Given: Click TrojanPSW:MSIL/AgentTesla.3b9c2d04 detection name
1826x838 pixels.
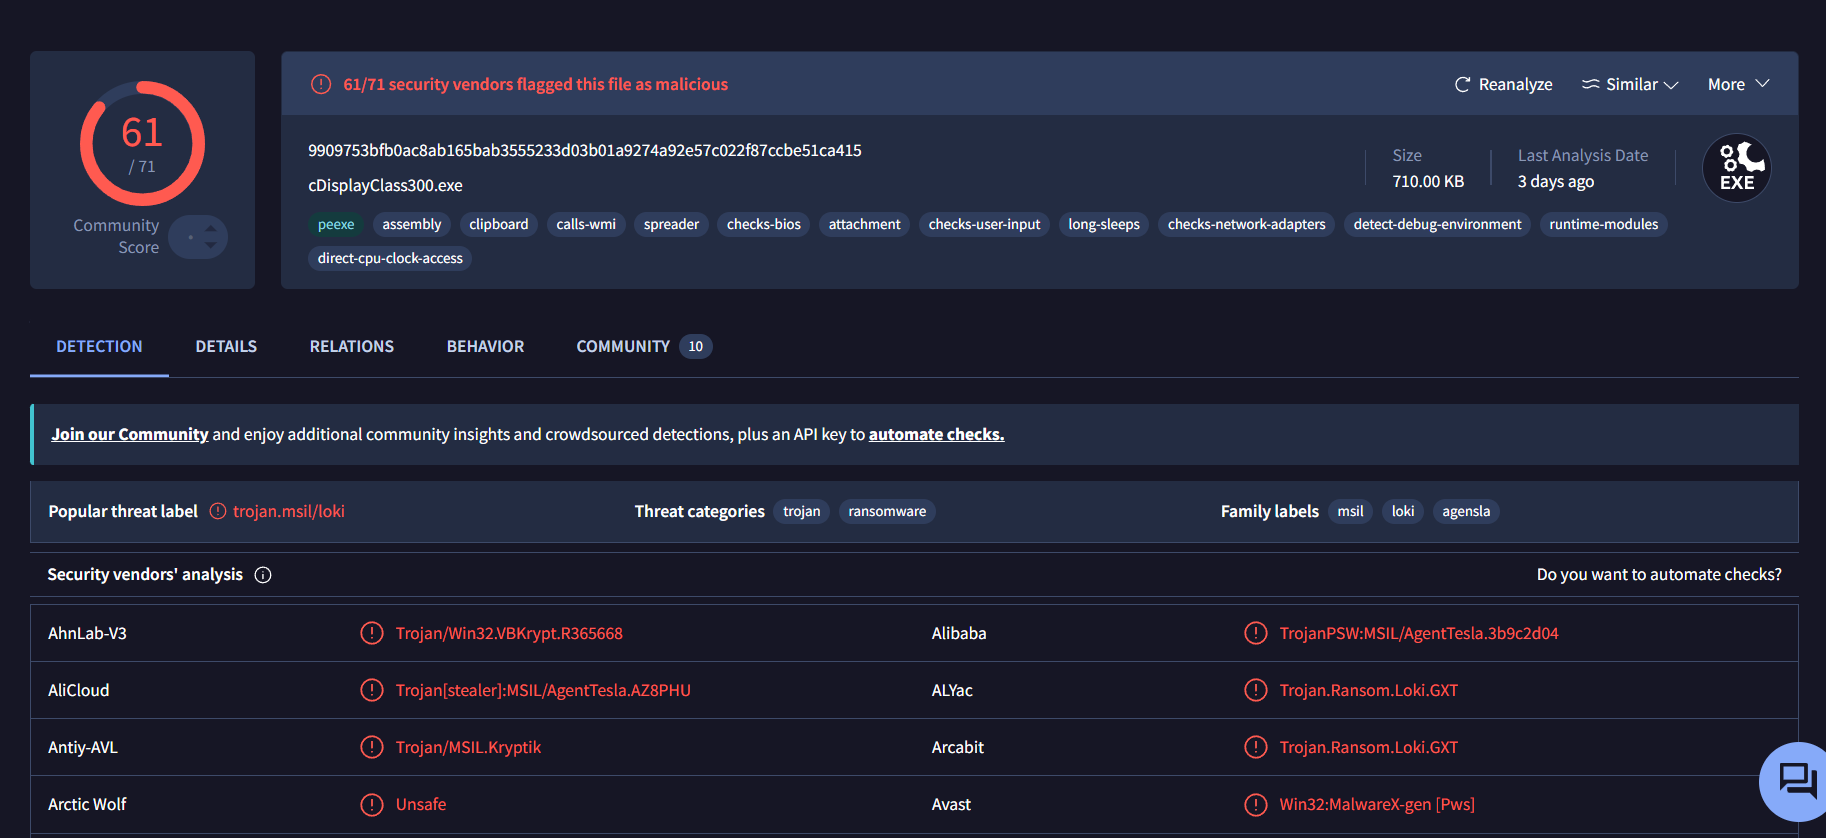Looking at the screenshot, I should 1419,633.
